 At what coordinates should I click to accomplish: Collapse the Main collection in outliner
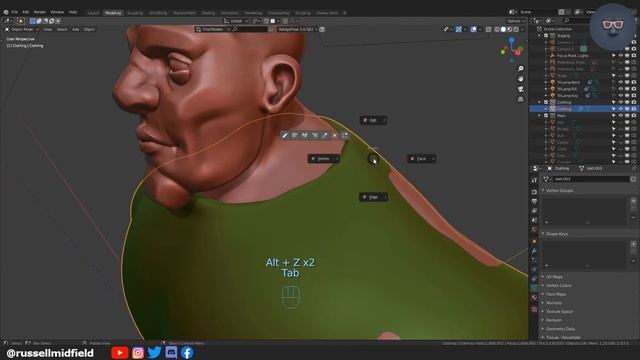coord(540,116)
